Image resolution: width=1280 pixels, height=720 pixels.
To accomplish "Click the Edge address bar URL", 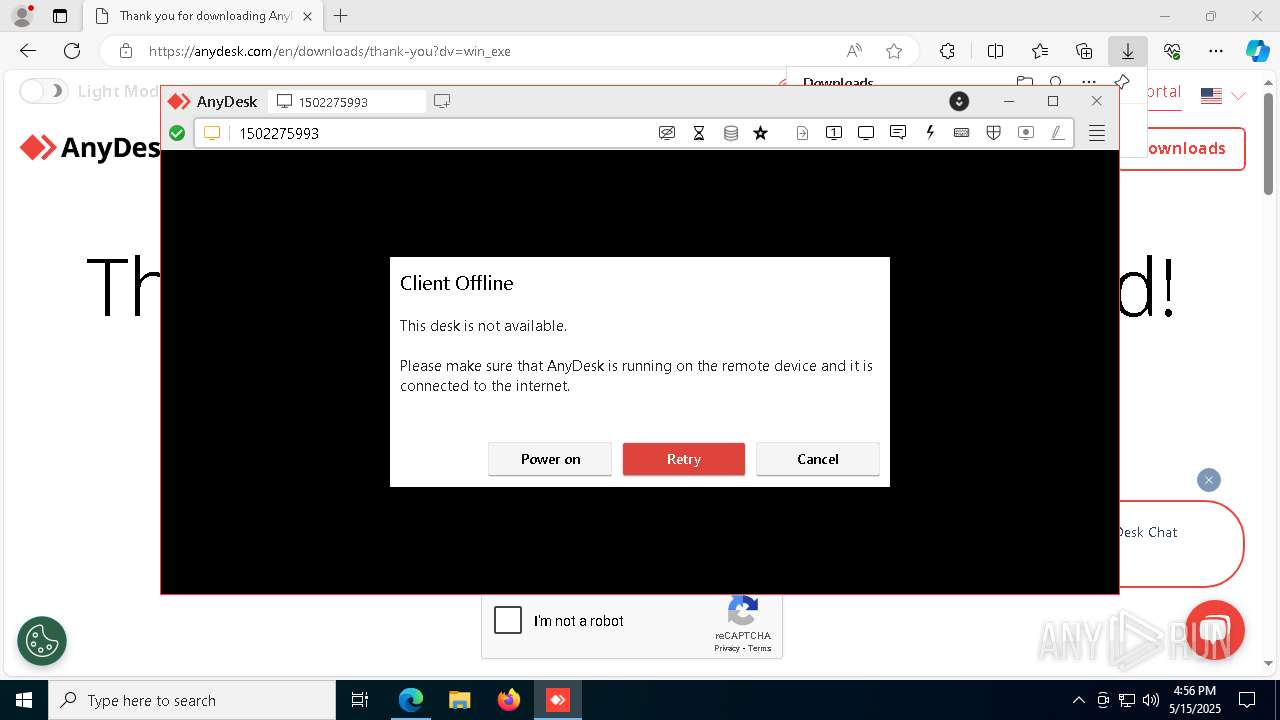I will (329, 51).
